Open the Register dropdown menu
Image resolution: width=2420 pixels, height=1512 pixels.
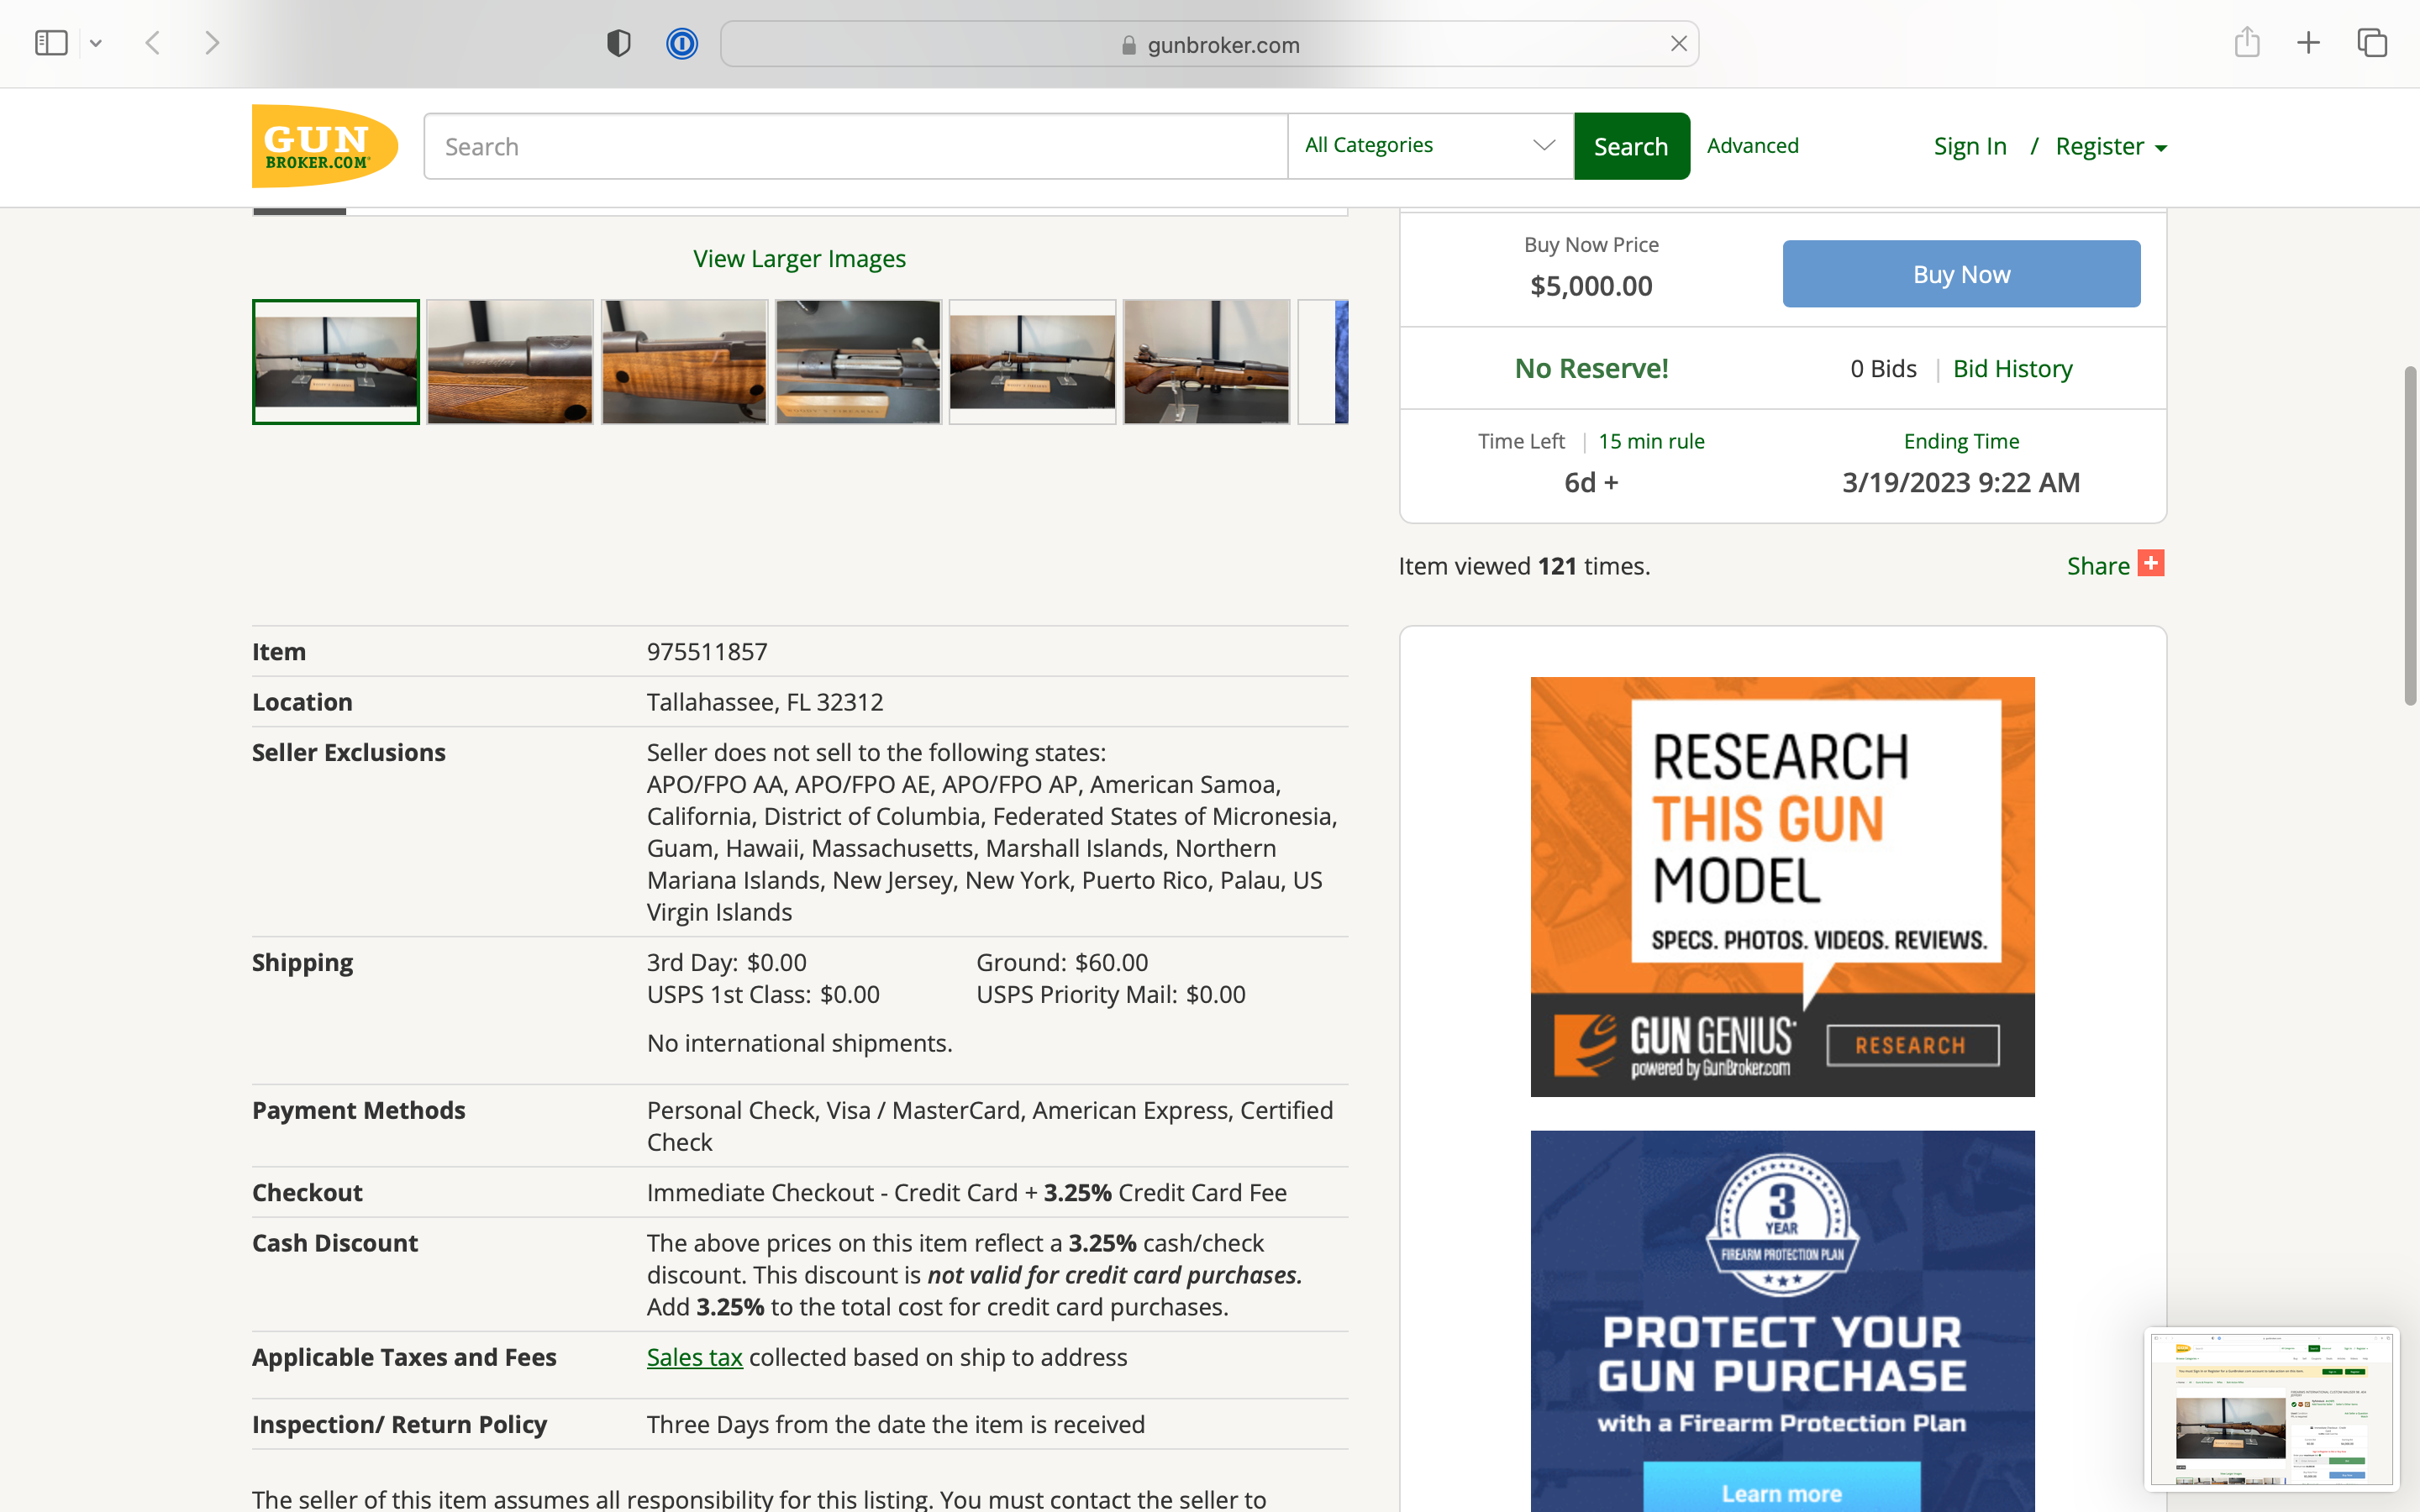pos(2110,147)
